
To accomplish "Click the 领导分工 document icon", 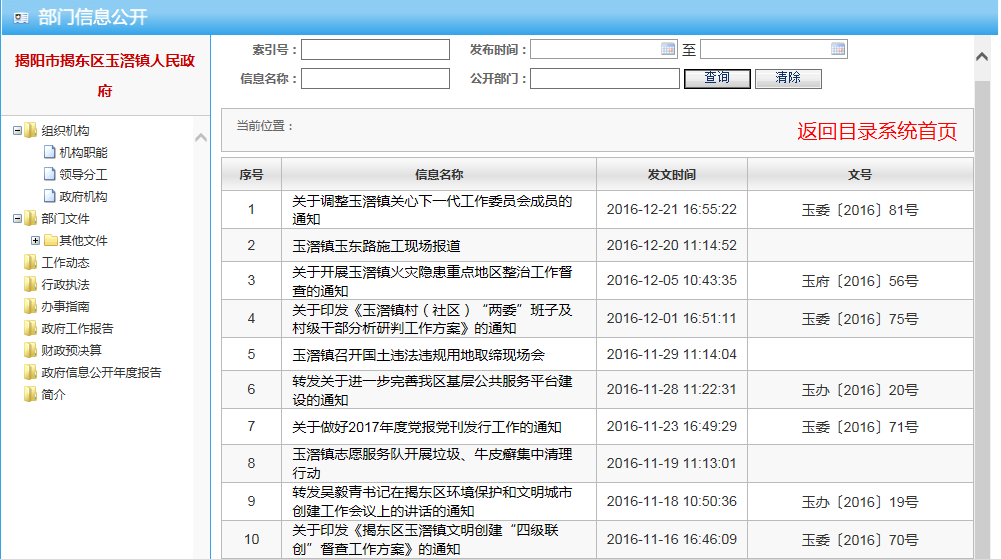I will pos(49,174).
